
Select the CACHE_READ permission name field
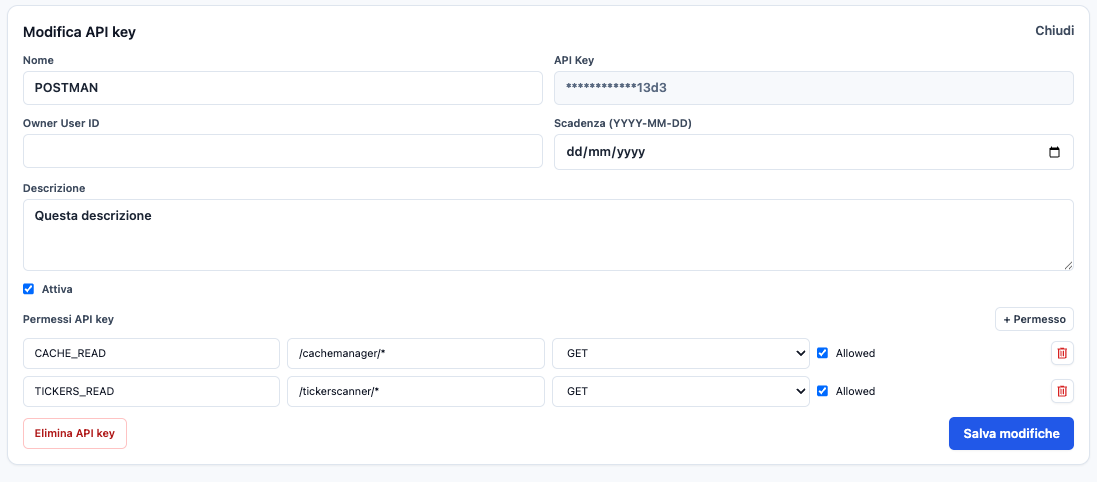pyautogui.click(x=151, y=353)
